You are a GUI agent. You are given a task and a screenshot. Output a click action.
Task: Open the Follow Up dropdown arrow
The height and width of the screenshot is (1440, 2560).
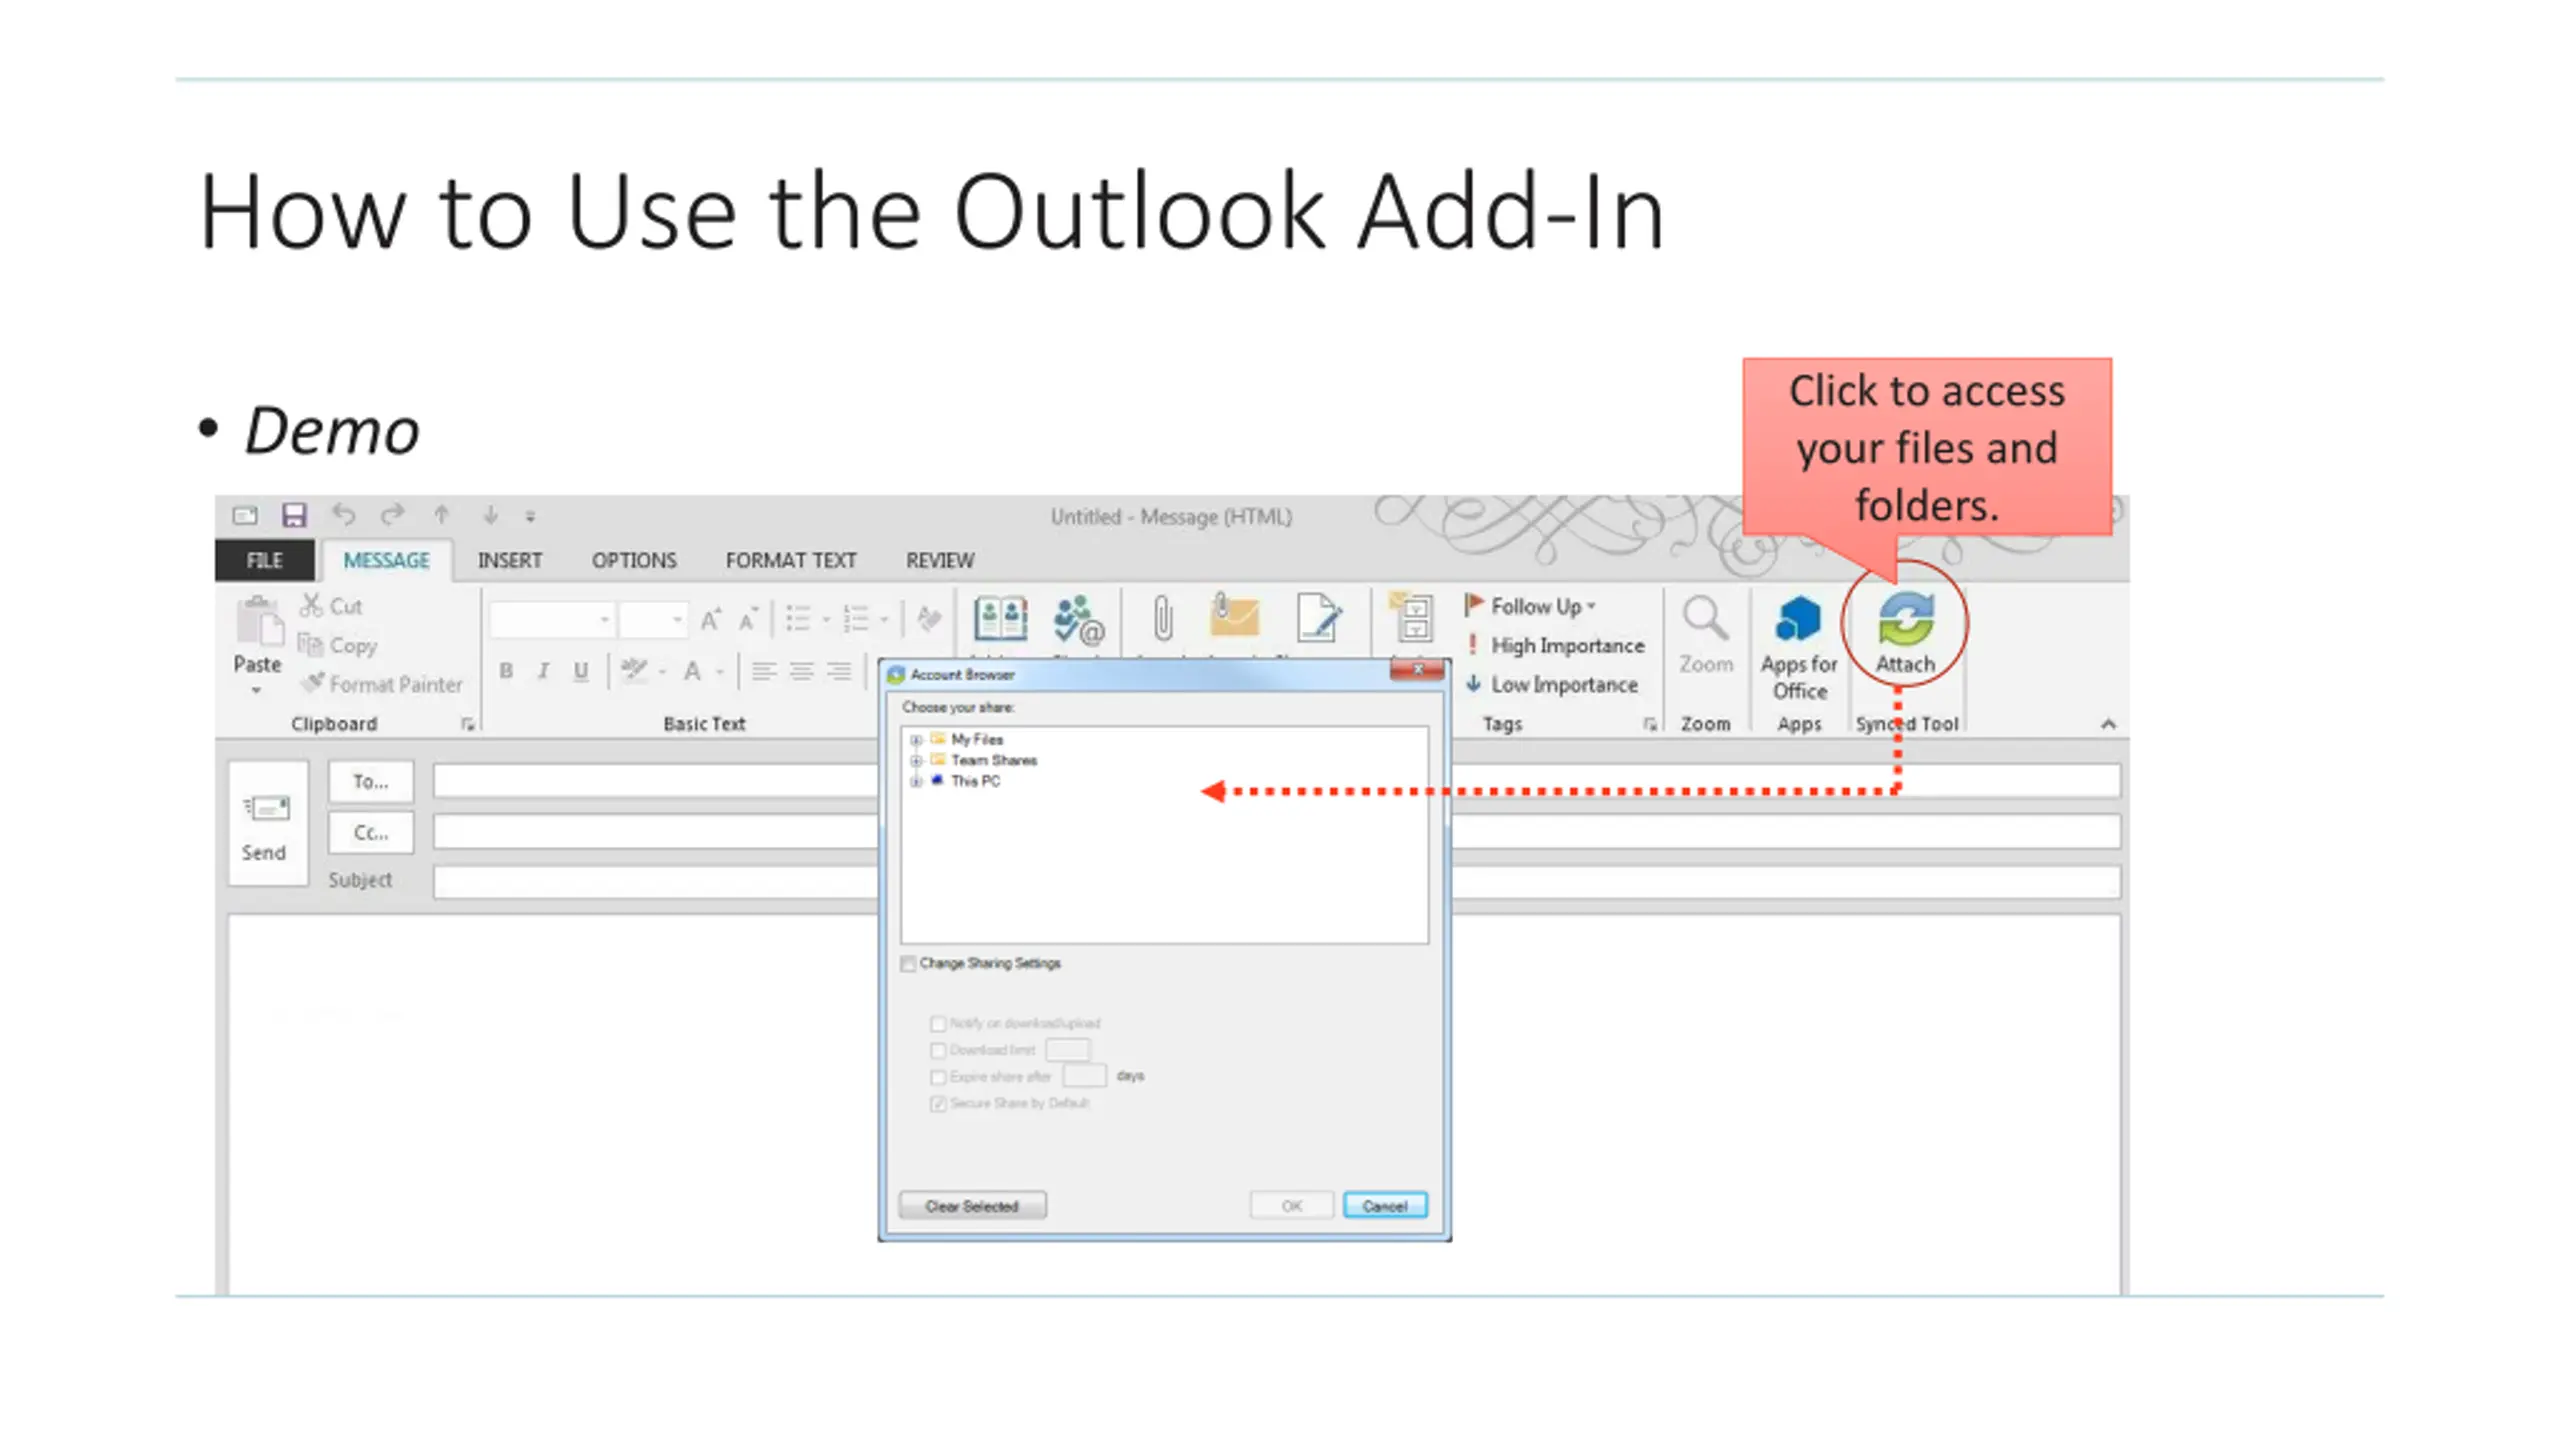(x=1590, y=605)
